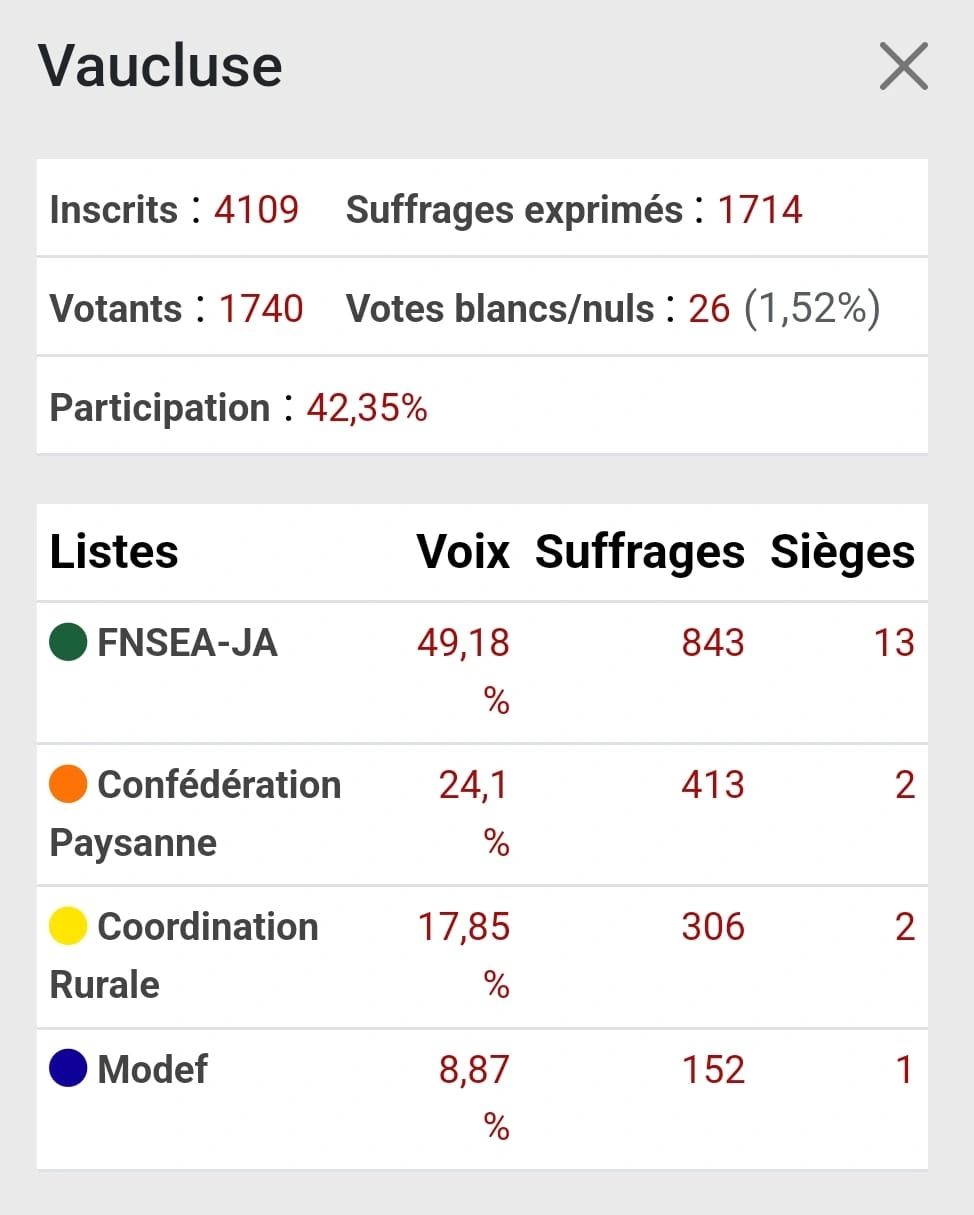The image size is (974, 1215).
Task: Select the Modef list name
Action: click(152, 1070)
